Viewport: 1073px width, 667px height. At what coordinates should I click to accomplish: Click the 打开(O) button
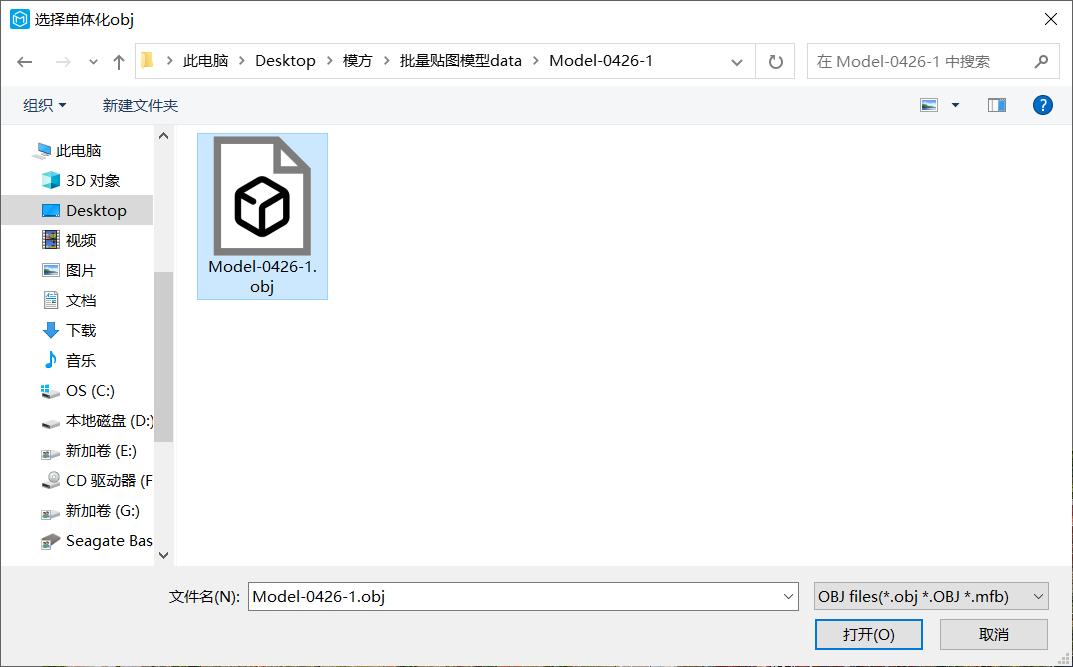[x=868, y=635]
